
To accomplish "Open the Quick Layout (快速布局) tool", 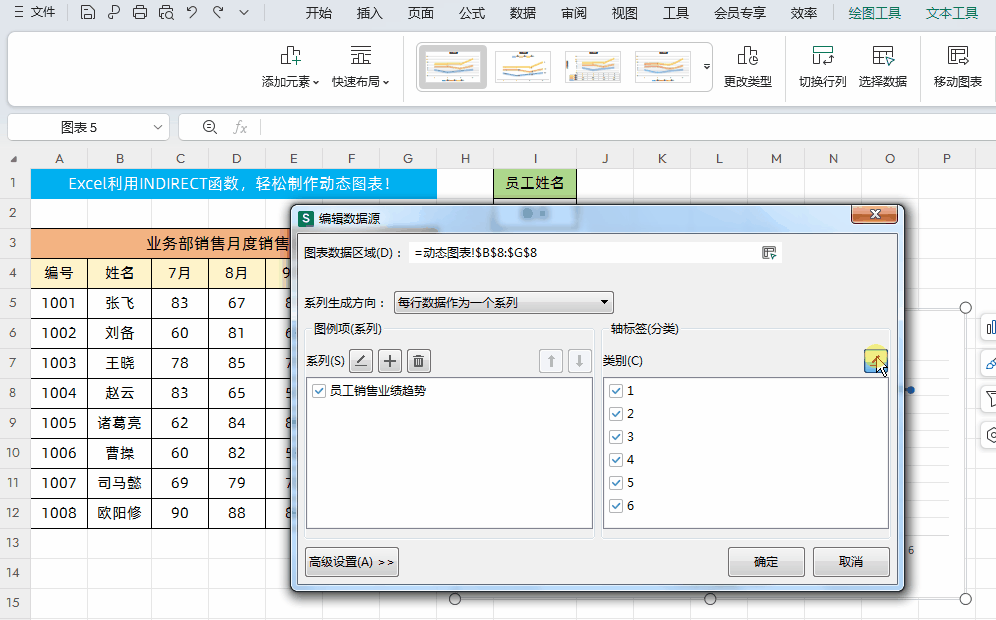I will (x=360, y=66).
